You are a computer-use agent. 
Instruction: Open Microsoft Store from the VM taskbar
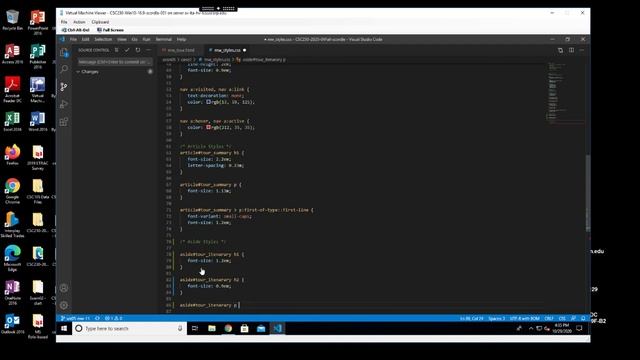pos(244,328)
